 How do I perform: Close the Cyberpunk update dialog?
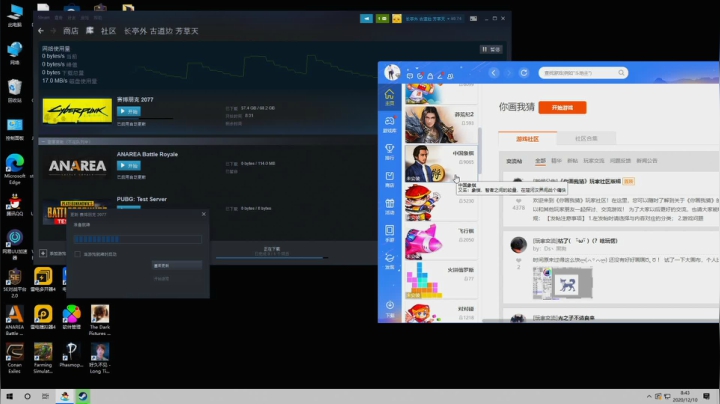pos(204,214)
